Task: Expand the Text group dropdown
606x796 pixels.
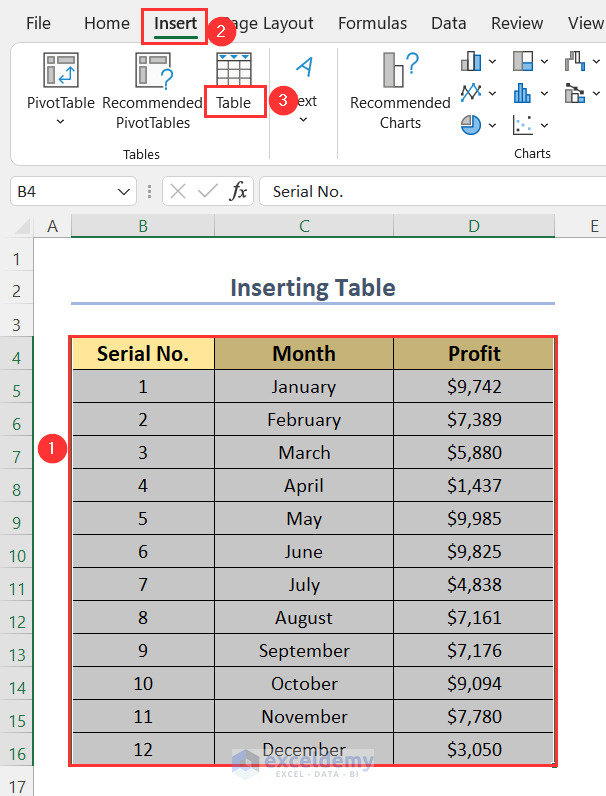Action: click(x=304, y=120)
